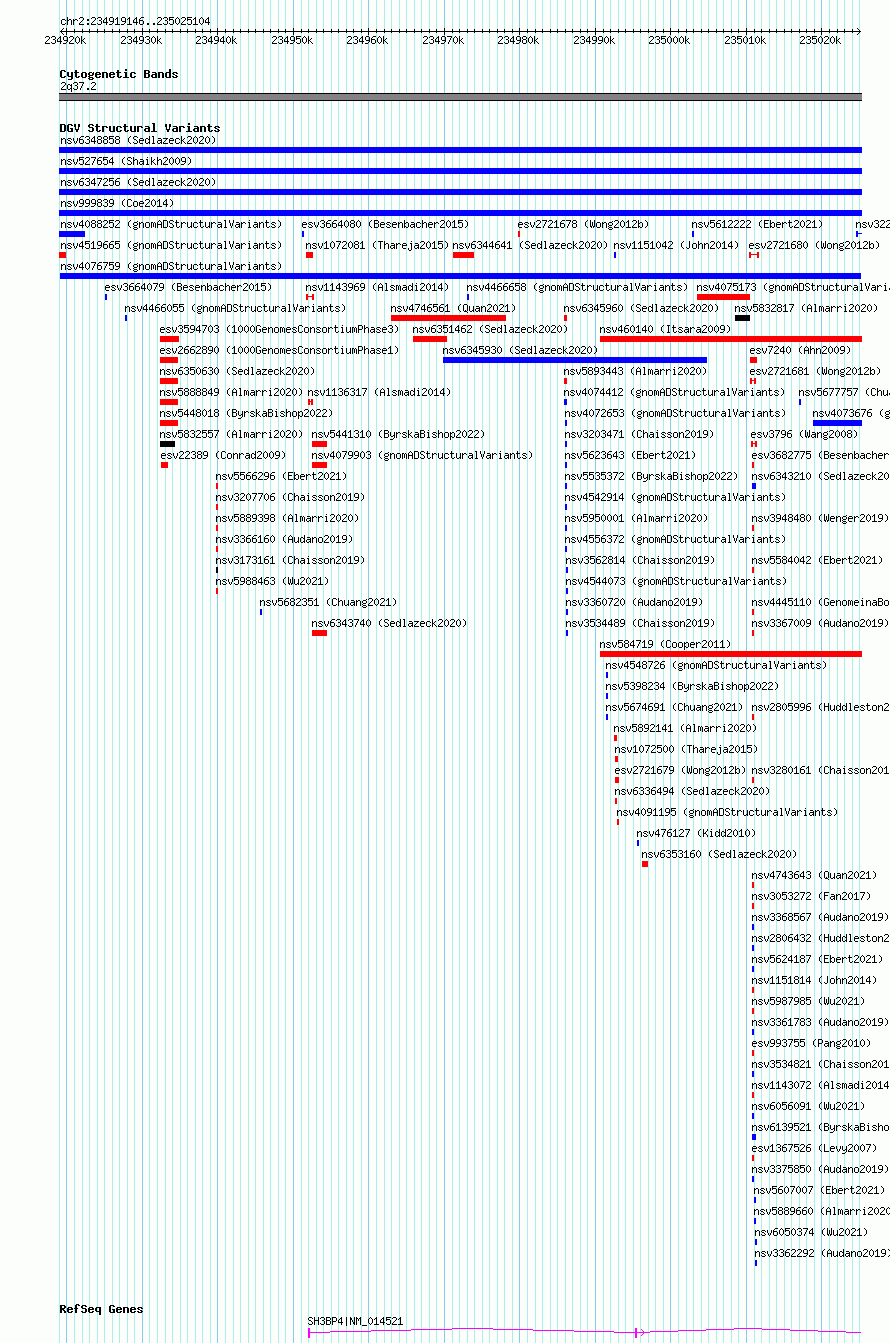Viewport: 890px width, 1343px height.
Task: Open esv7240 (Ahn2009) variant
Action: click(800, 350)
